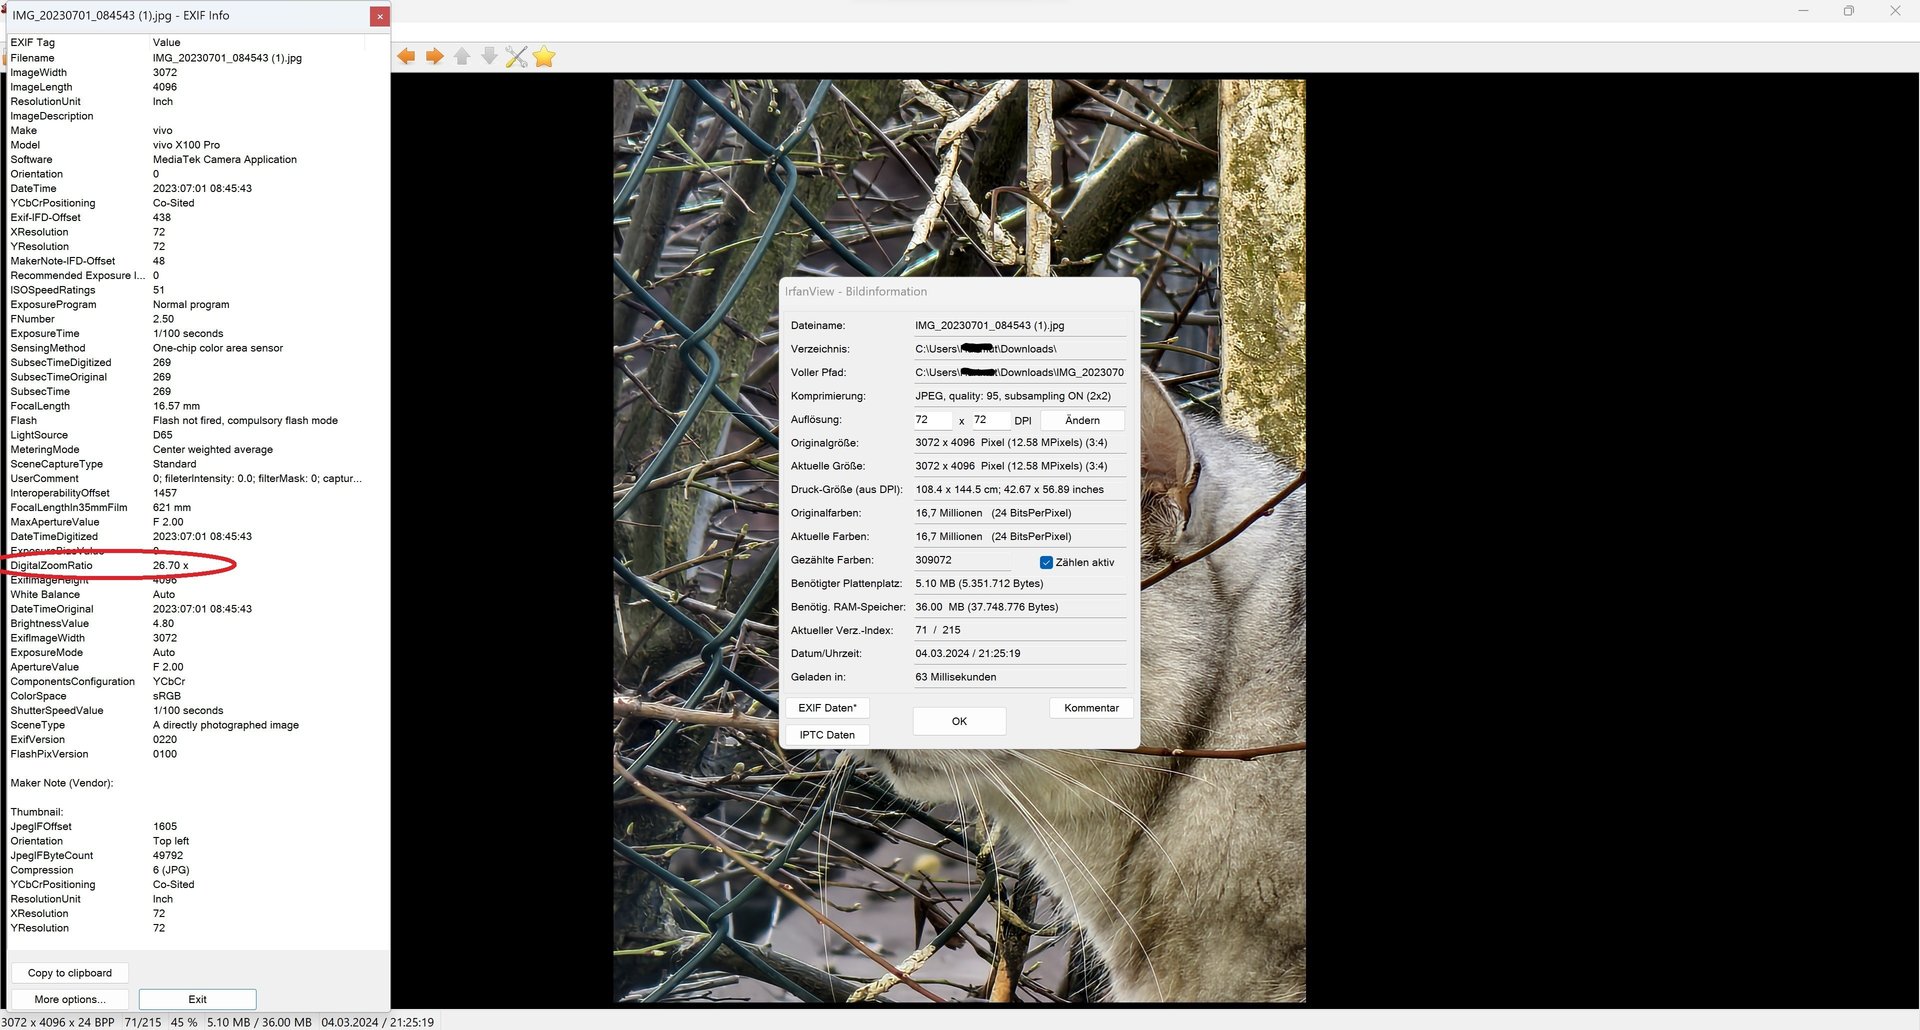Image resolution: width=1920 pixels, height=1030 pixels.
Task: Close the EXIF Info panel
Action: pyautogui.click(x=379, y=16)
